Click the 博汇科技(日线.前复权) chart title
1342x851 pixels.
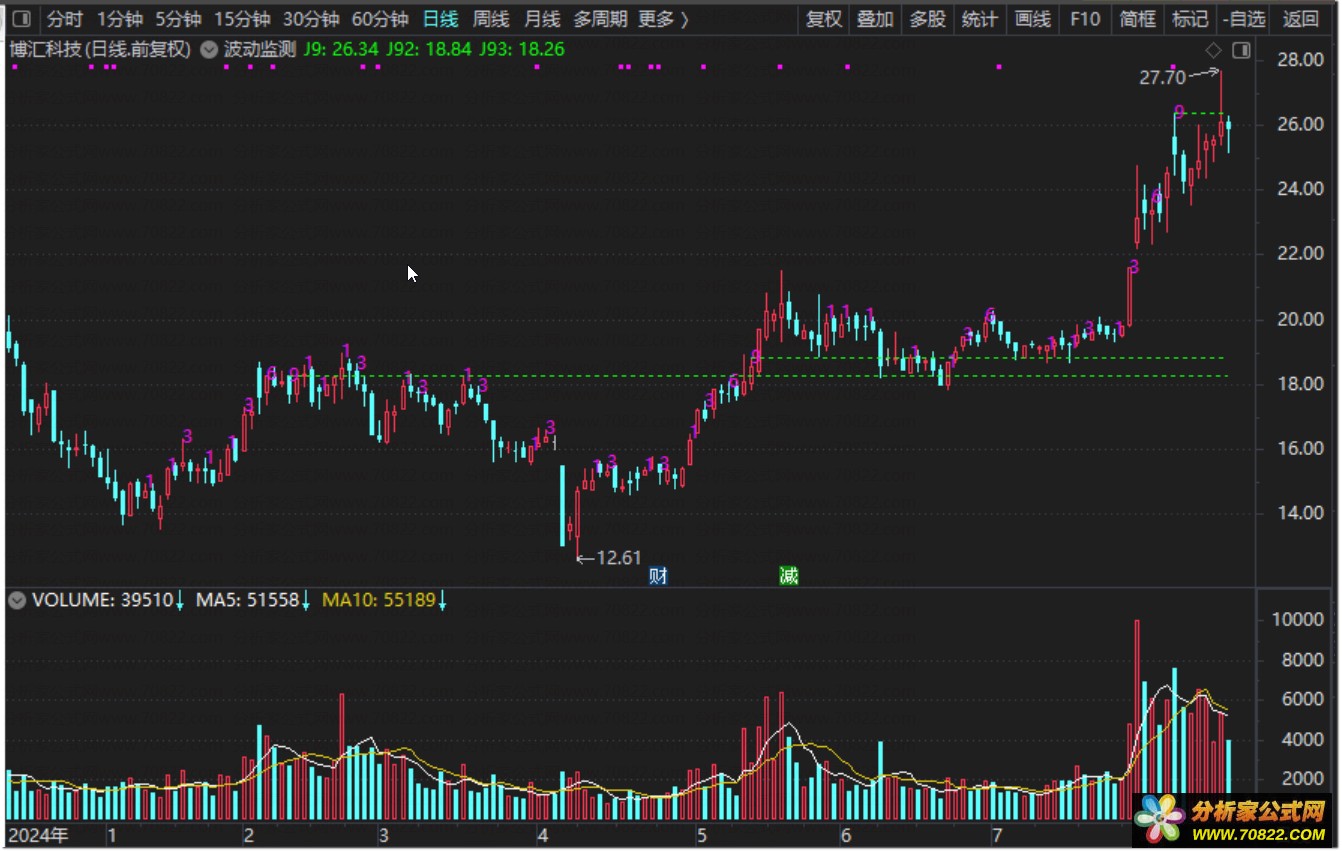99,50
